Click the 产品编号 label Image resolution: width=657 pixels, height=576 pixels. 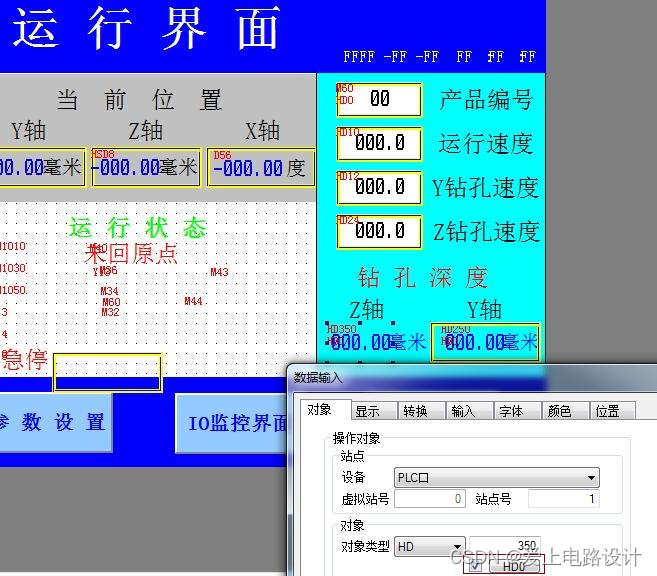coord(486,100)
